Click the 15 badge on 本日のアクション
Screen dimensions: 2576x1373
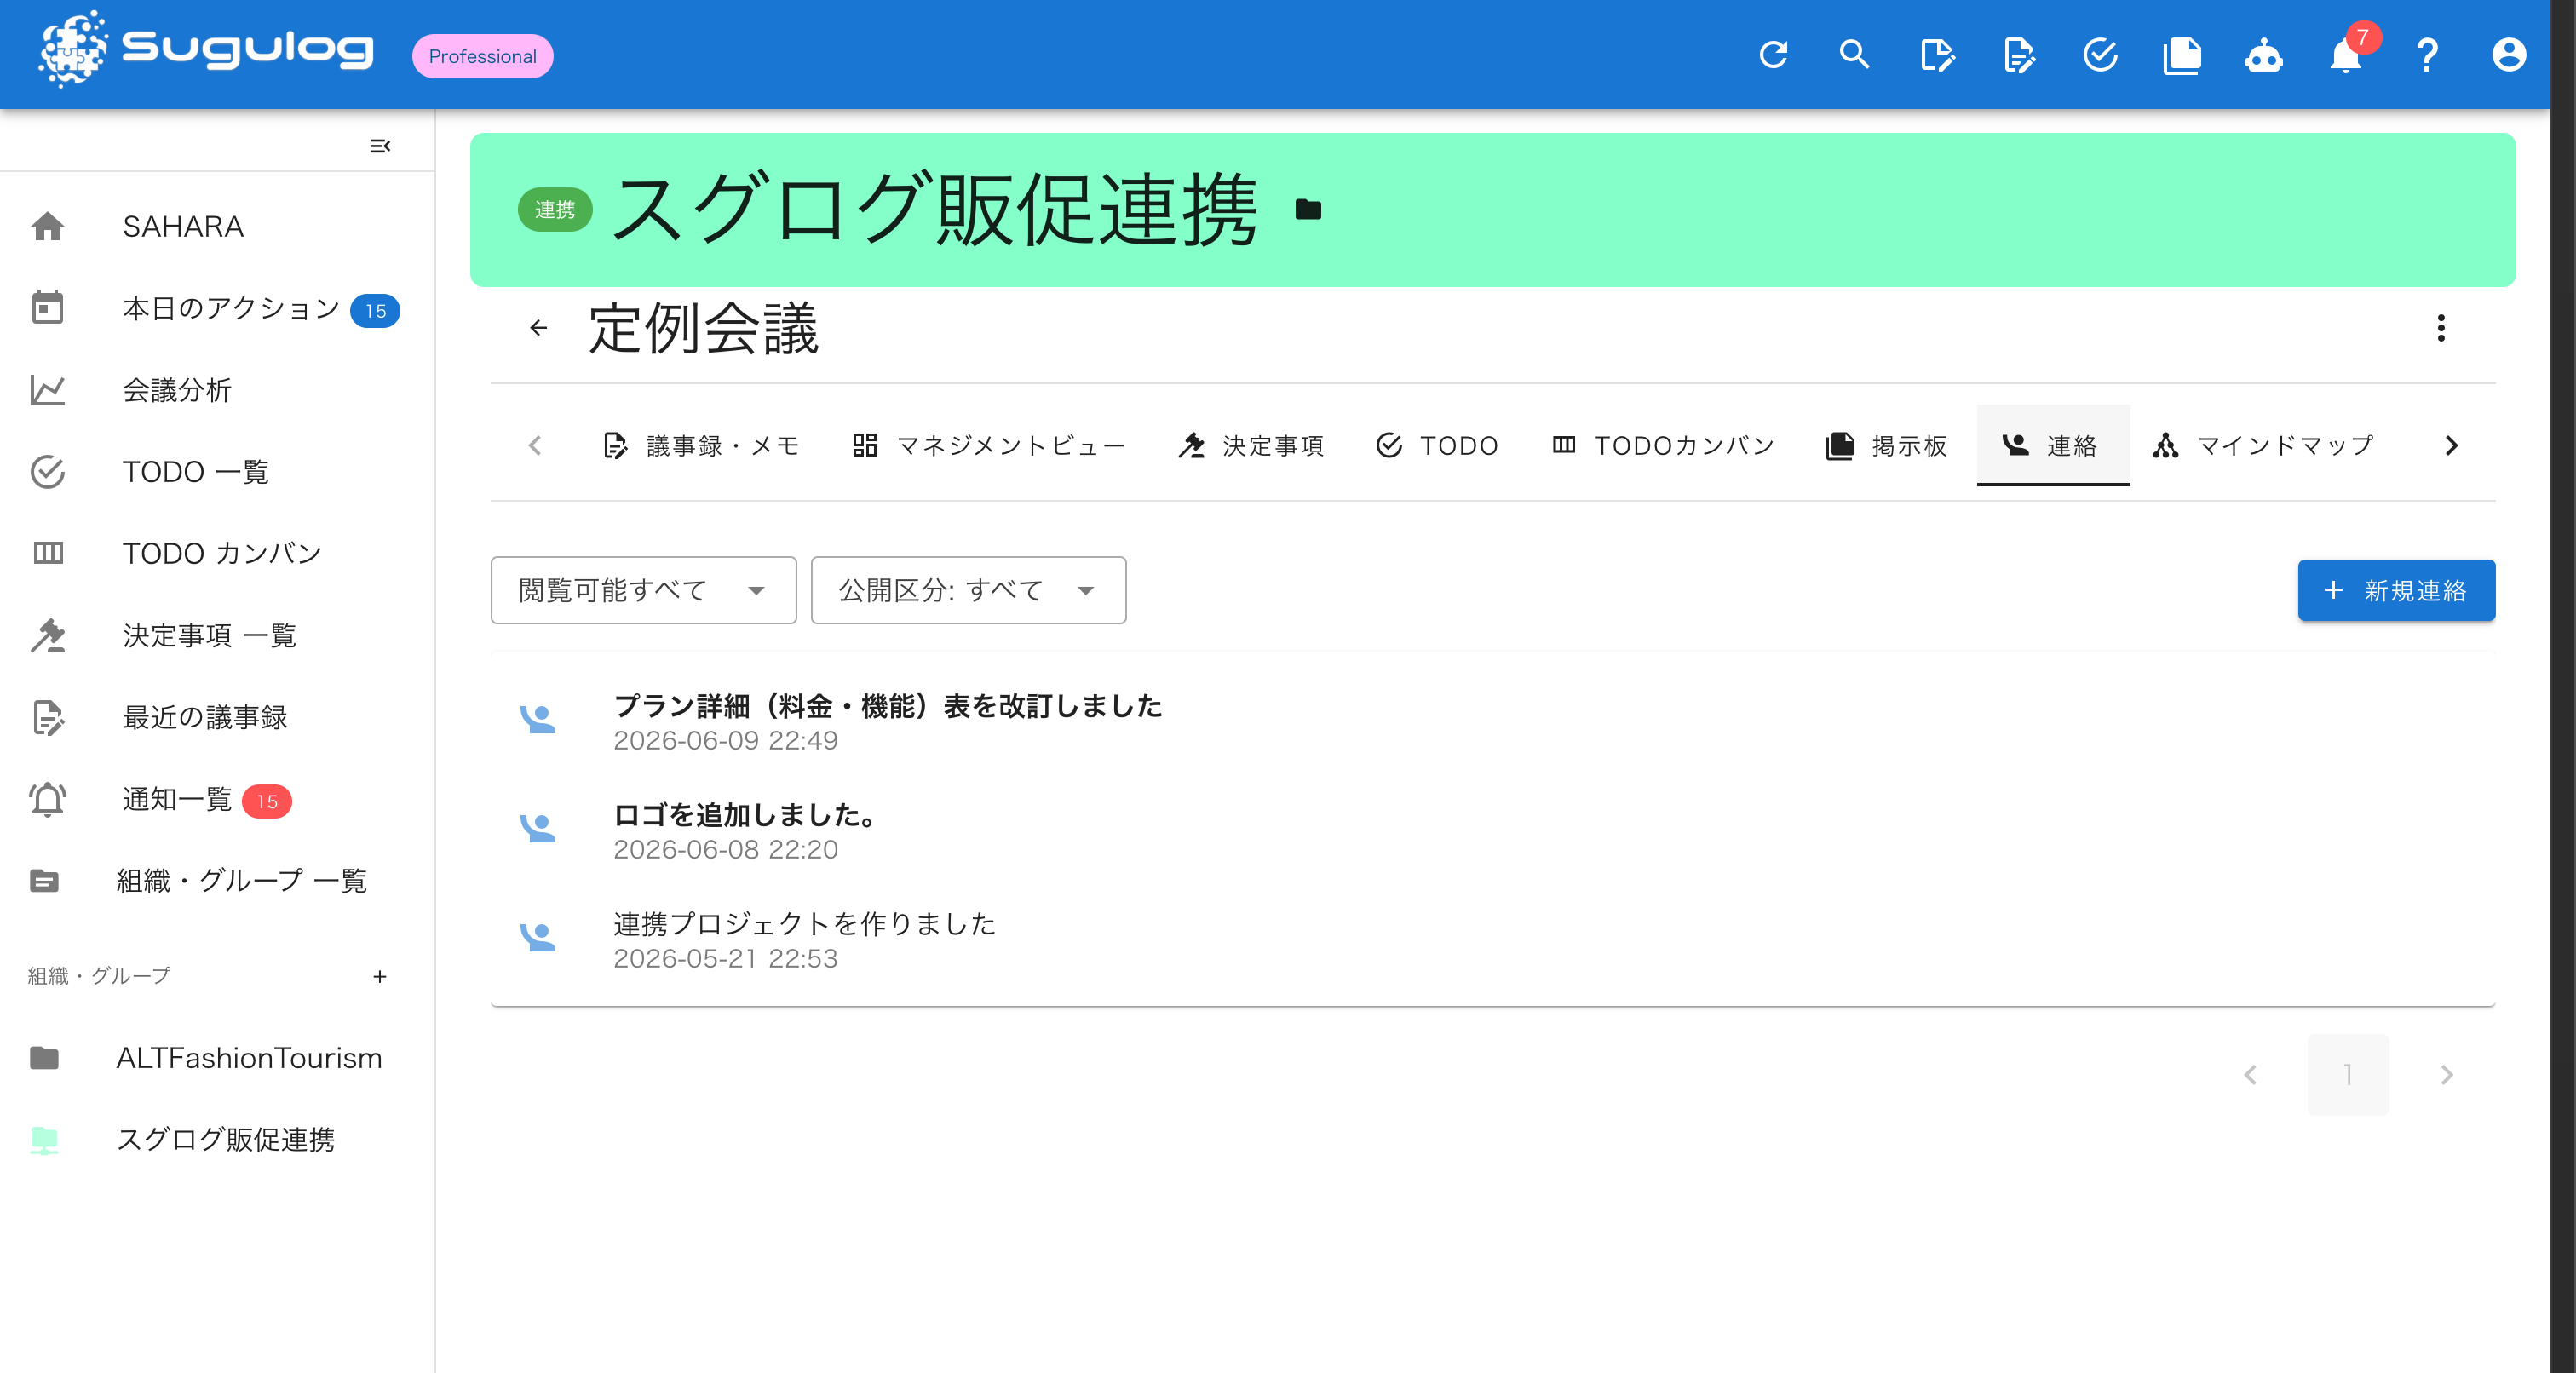[x=375, y=311]
